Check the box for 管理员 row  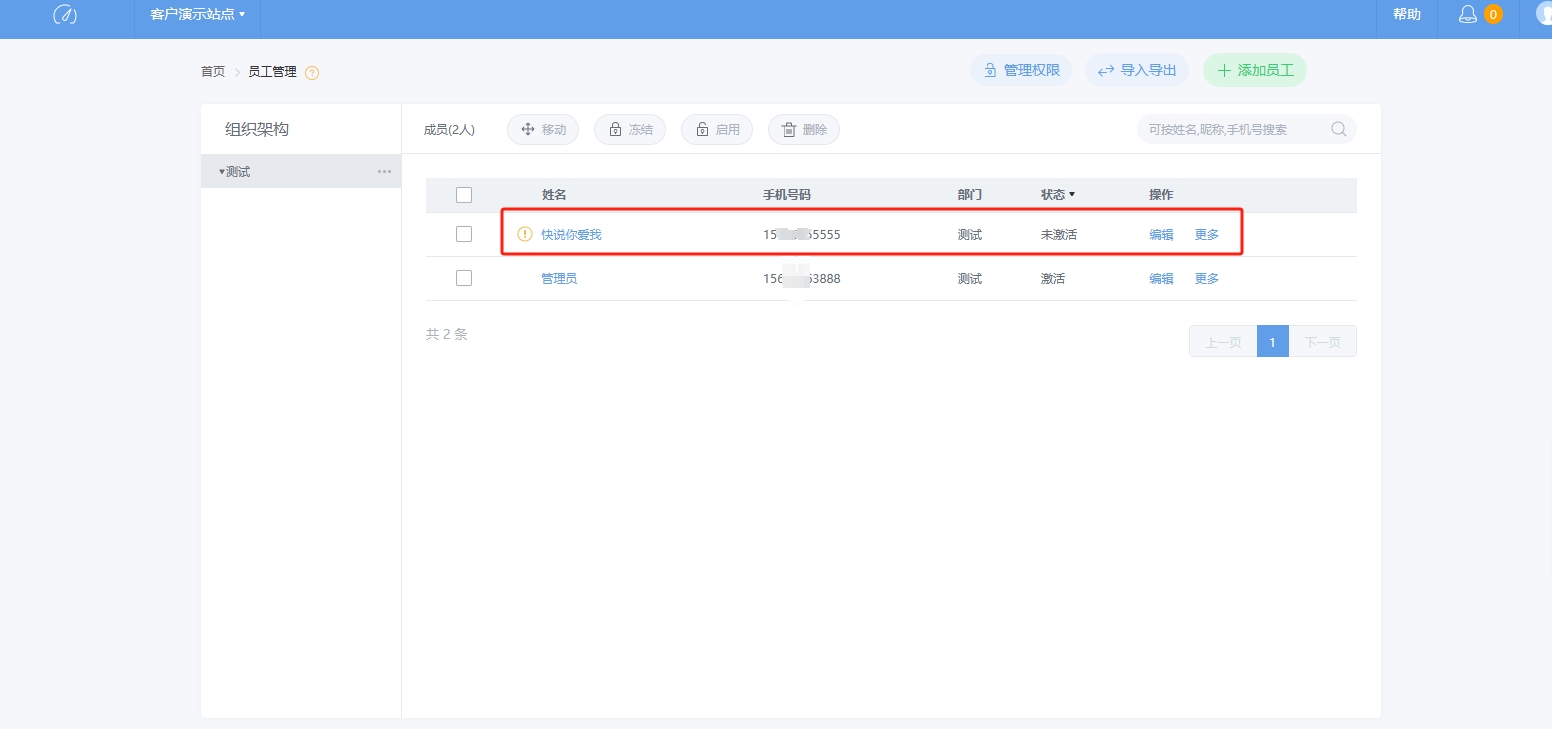(464, 278)
